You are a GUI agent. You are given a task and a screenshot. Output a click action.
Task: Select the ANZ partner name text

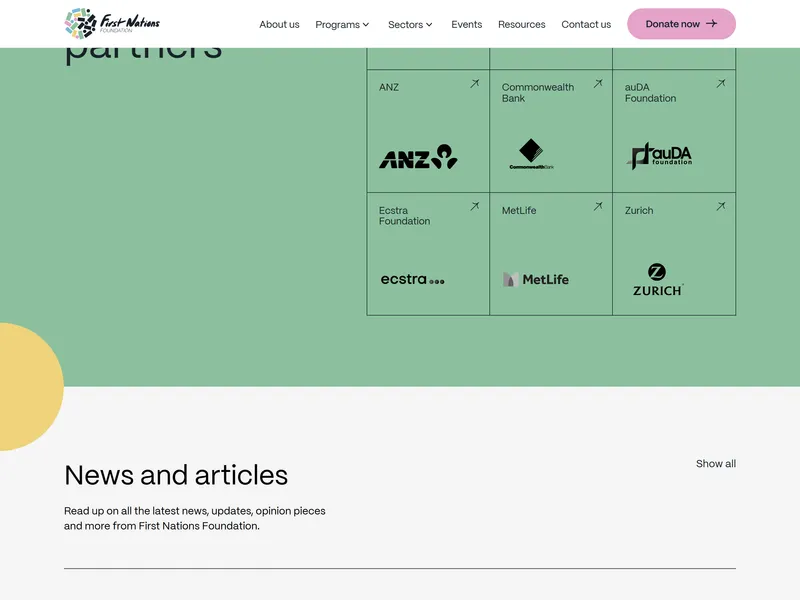pos(389,87)
